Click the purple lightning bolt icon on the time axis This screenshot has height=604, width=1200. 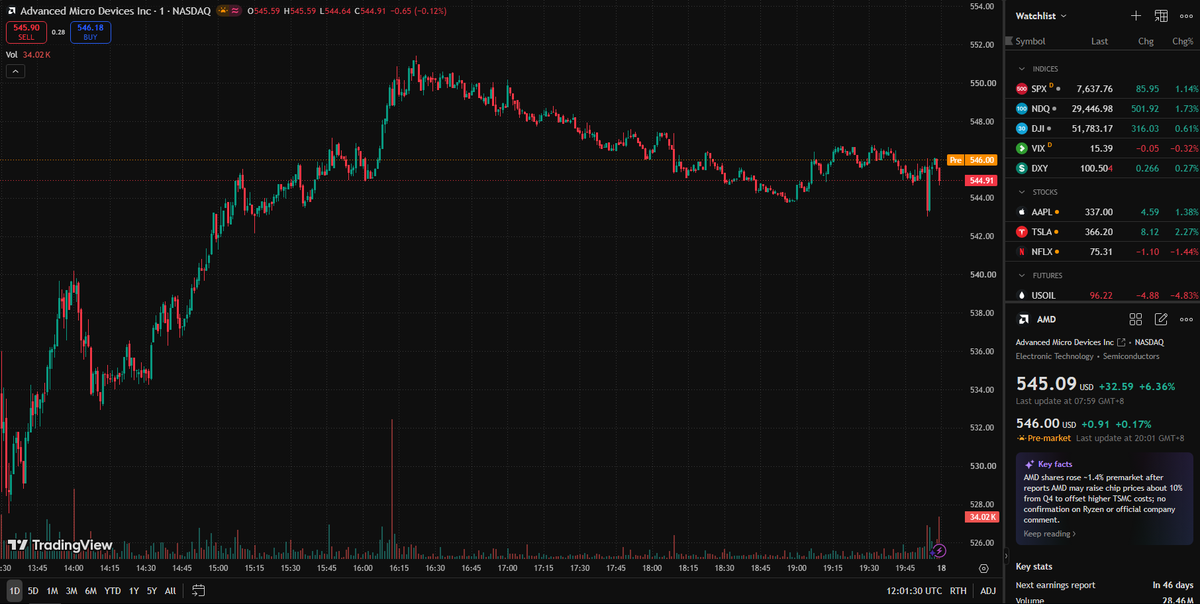[939, 550]
